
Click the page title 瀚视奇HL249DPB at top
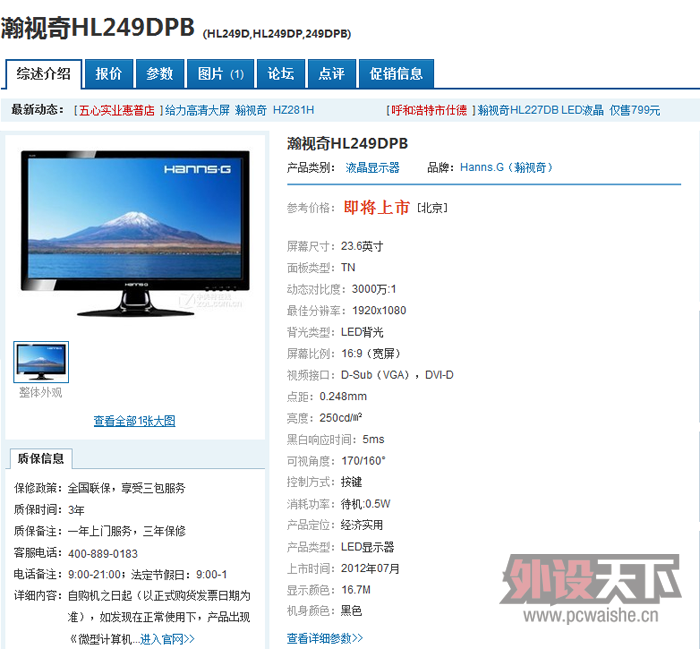click(x=98, y=28)
